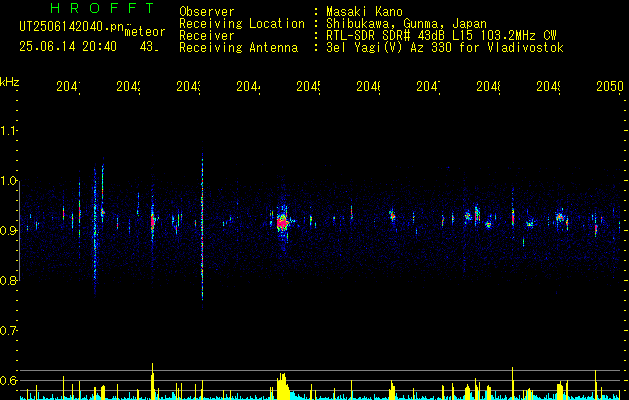
Task: Click the date stamp 25.06.14 20:40
Action: click(x=68, y=47)
